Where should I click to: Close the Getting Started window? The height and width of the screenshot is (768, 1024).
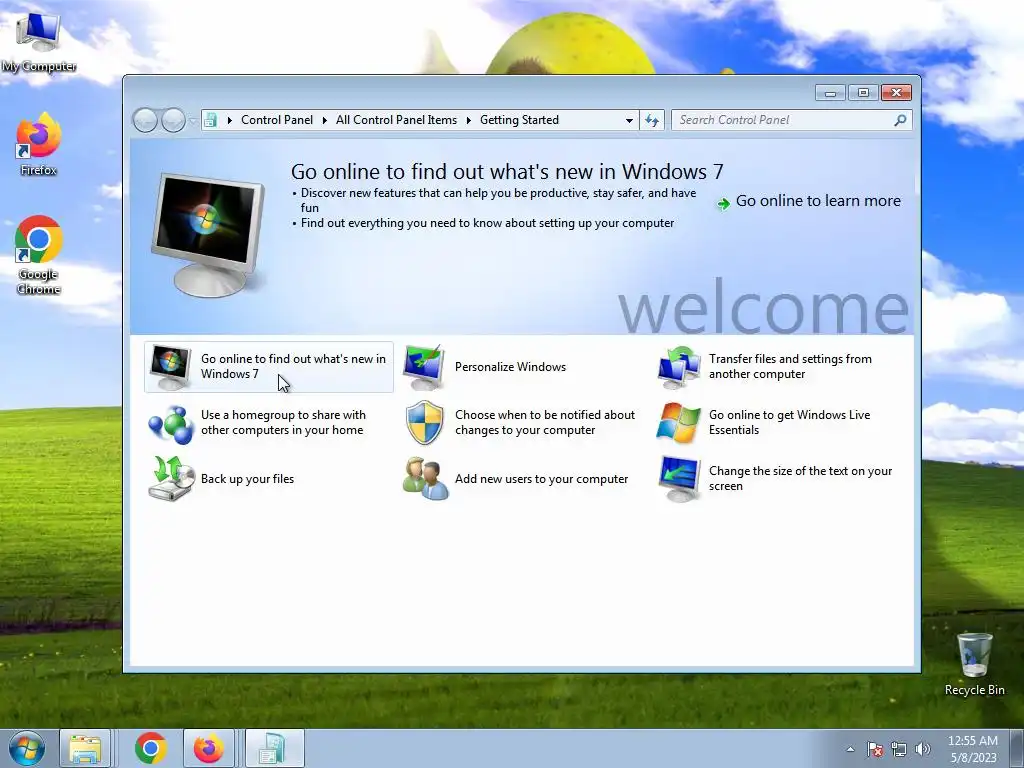[x=896, y=93]
